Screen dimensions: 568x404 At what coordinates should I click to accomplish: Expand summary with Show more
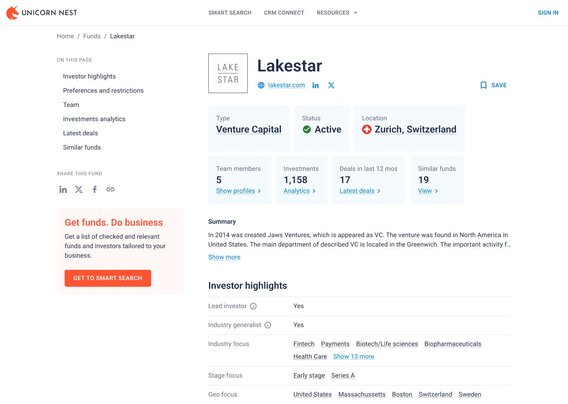tap(224, 257)
